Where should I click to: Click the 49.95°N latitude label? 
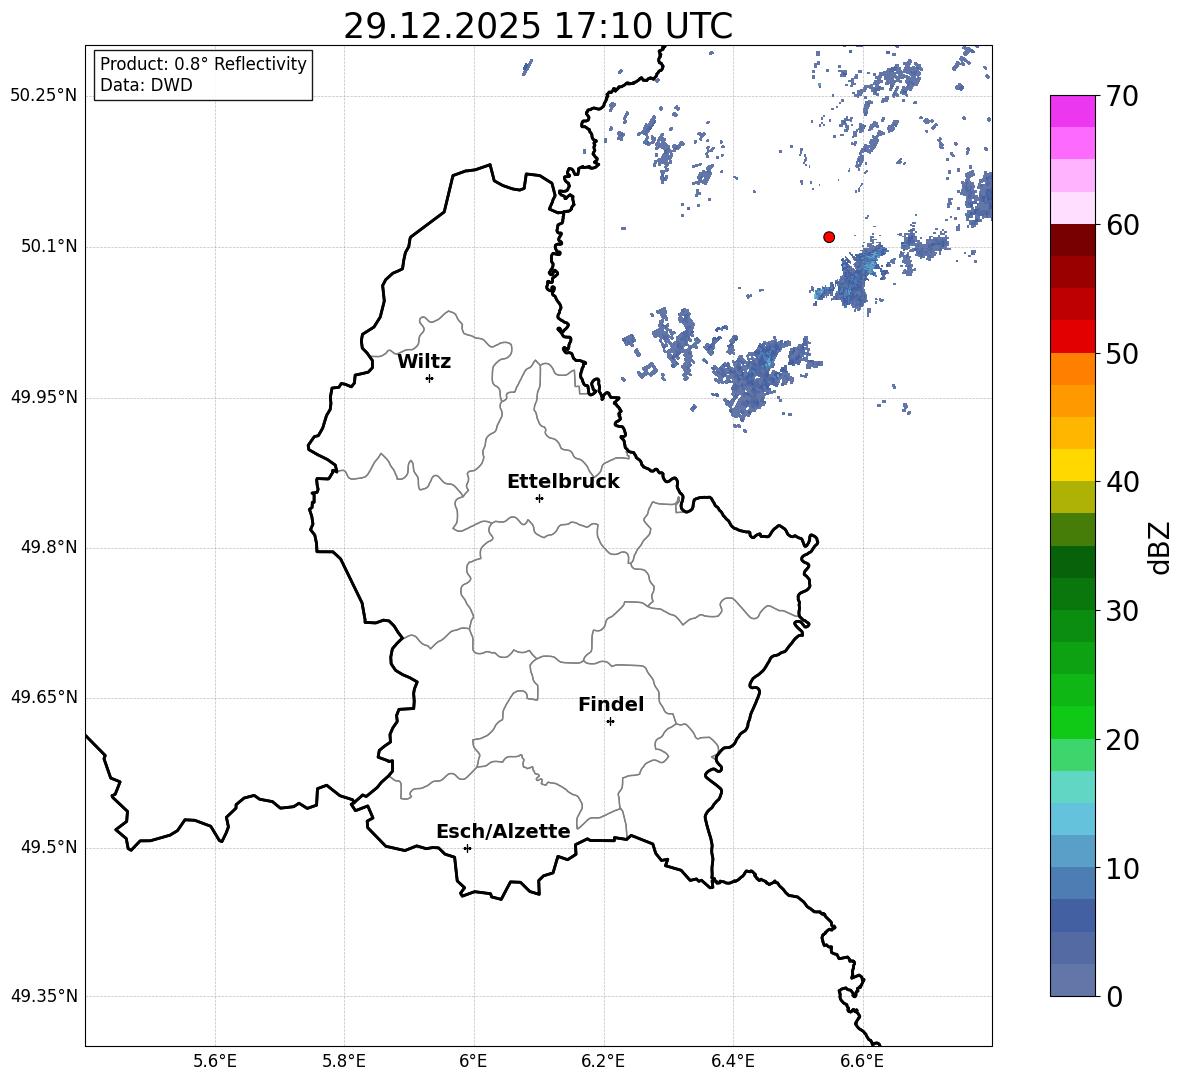pyautogui.click(x=44, y=397)
